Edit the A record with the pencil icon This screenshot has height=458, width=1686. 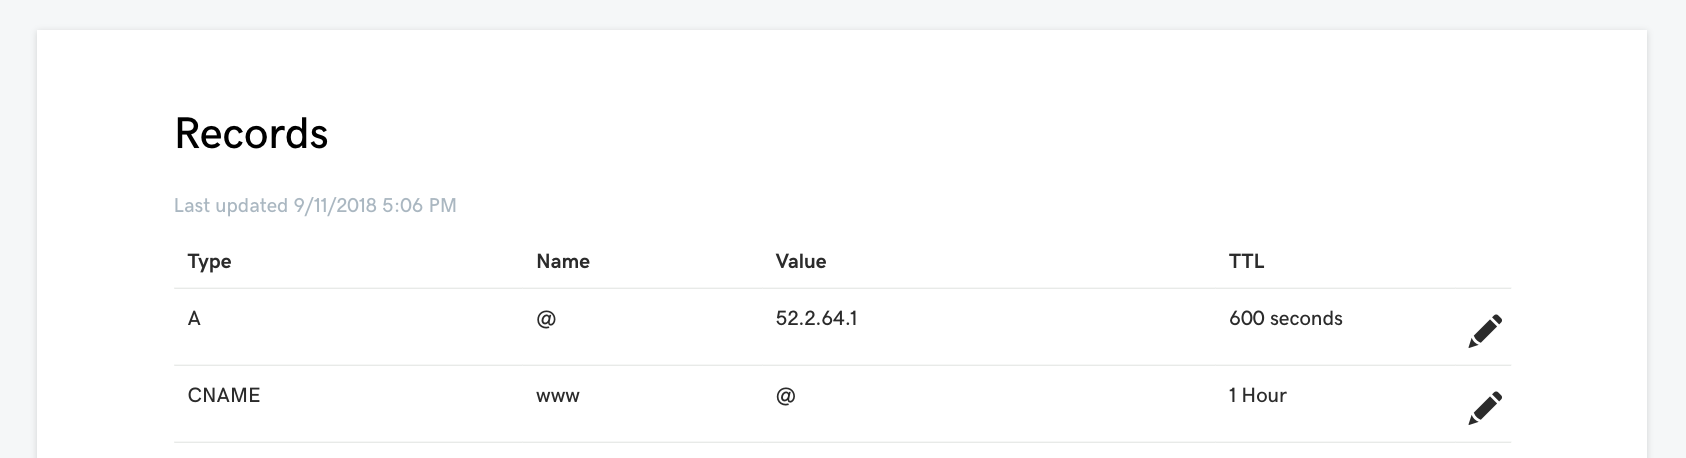[1484, 331]
